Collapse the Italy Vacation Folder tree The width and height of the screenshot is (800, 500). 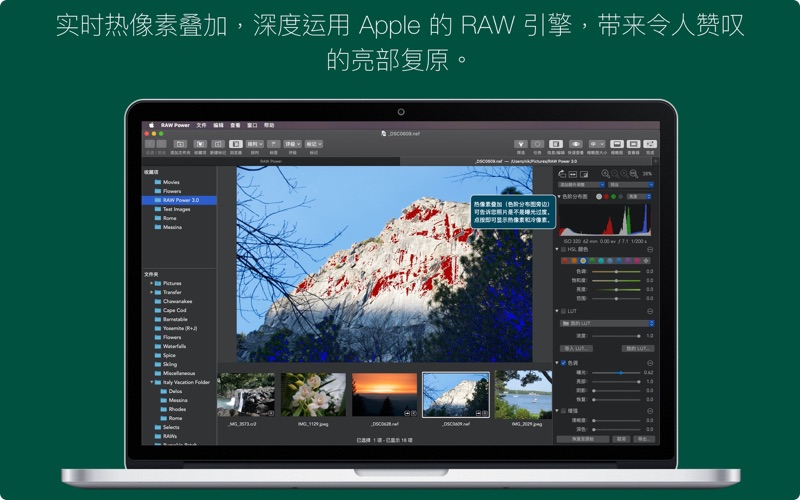tap(152, 381)
